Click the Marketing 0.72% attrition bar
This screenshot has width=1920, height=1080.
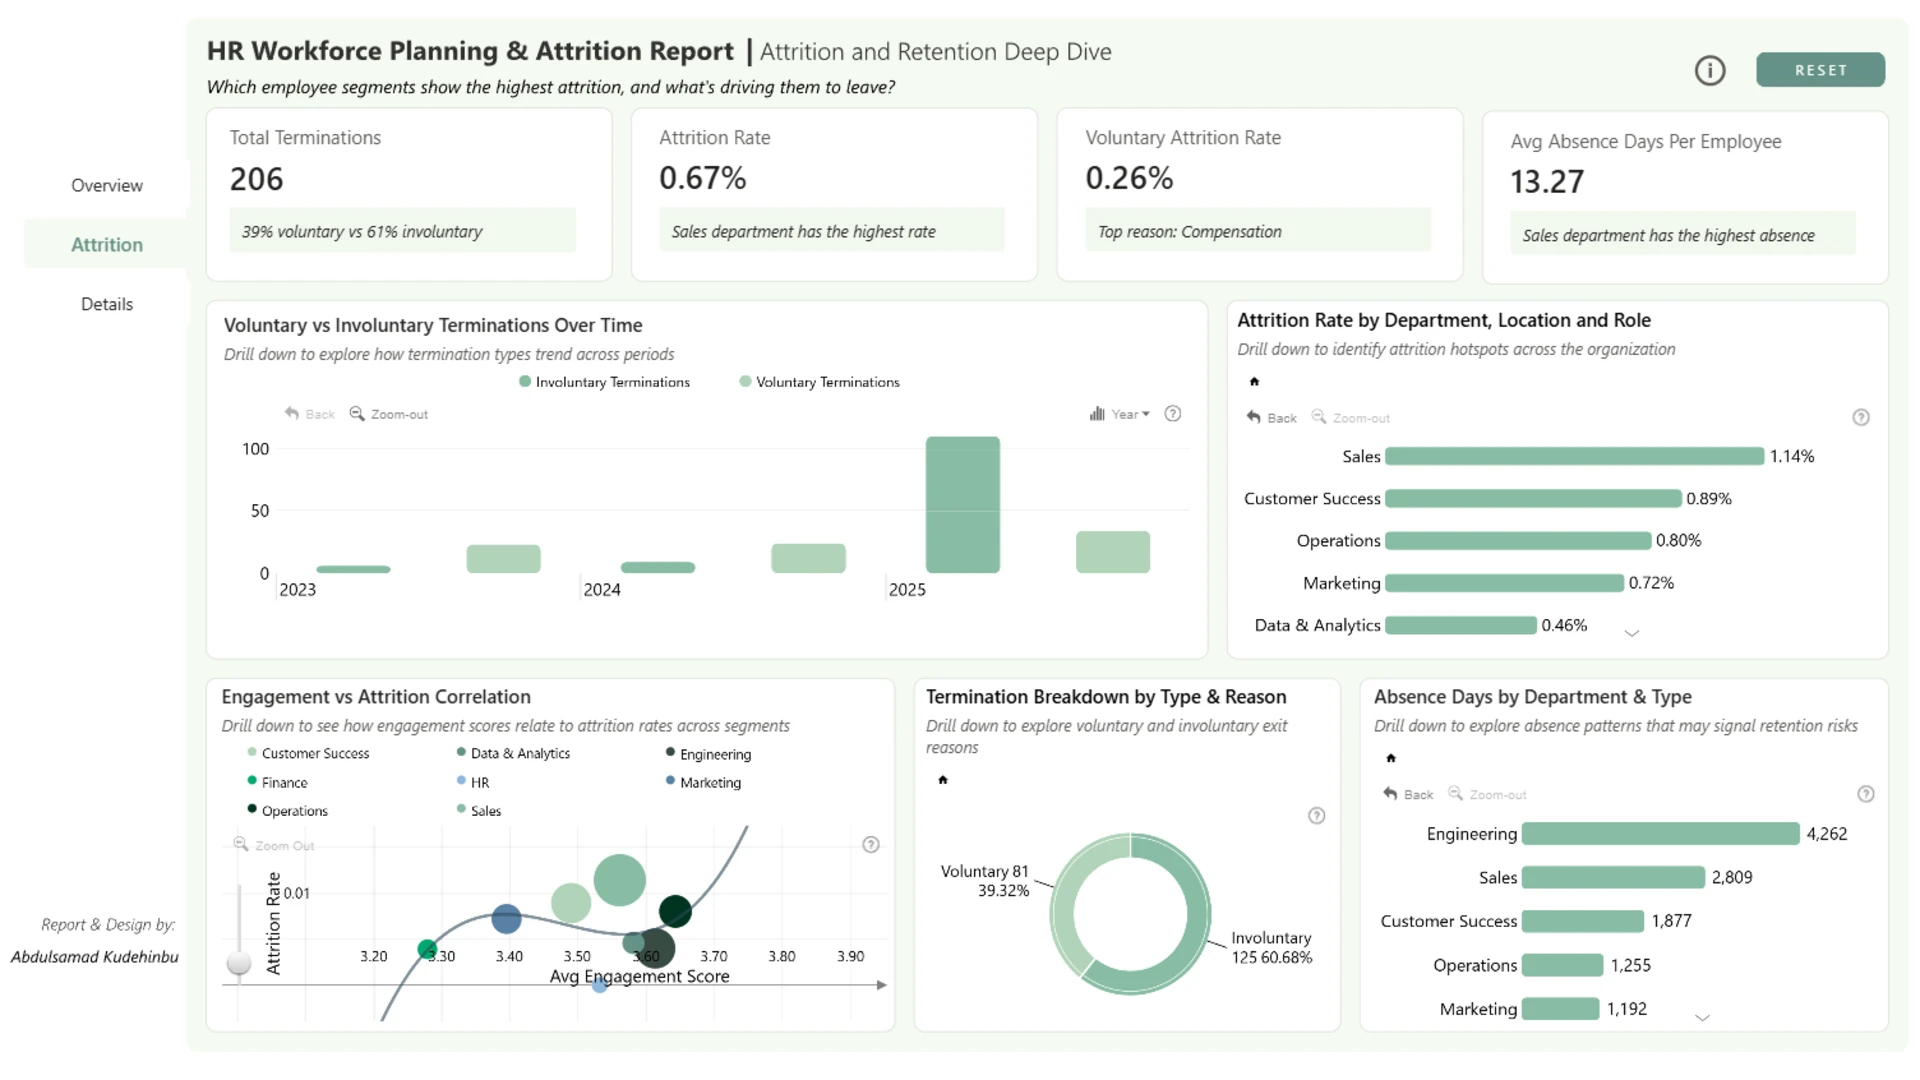(x=1504, y=583)
